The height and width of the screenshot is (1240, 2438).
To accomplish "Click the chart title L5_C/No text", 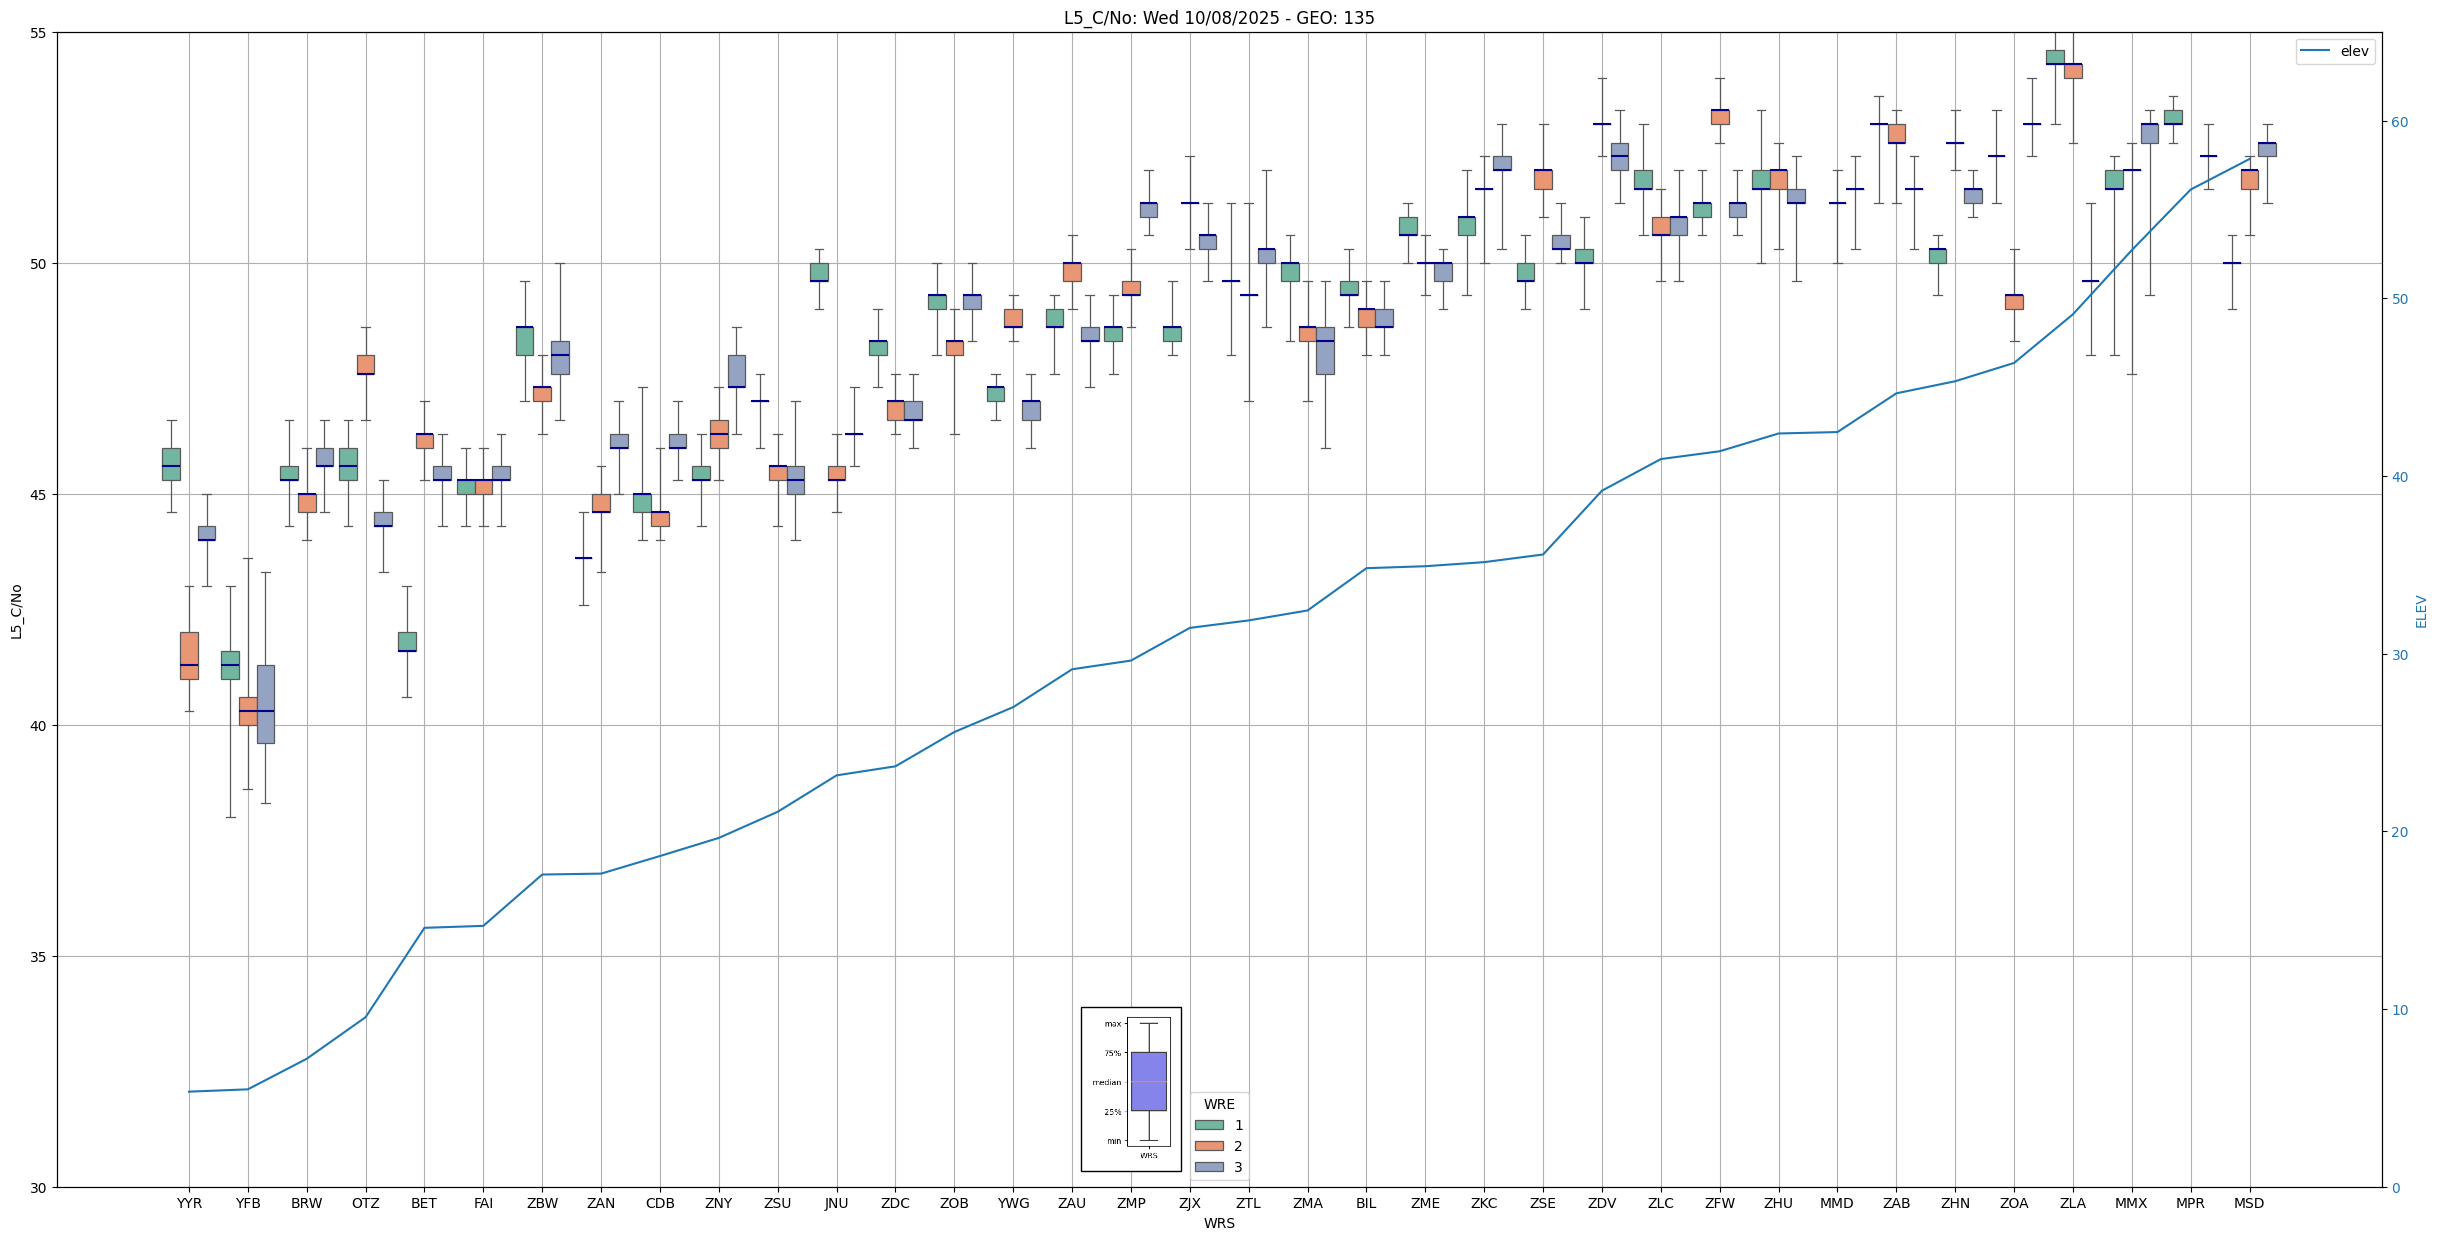I will [1218, 18].
